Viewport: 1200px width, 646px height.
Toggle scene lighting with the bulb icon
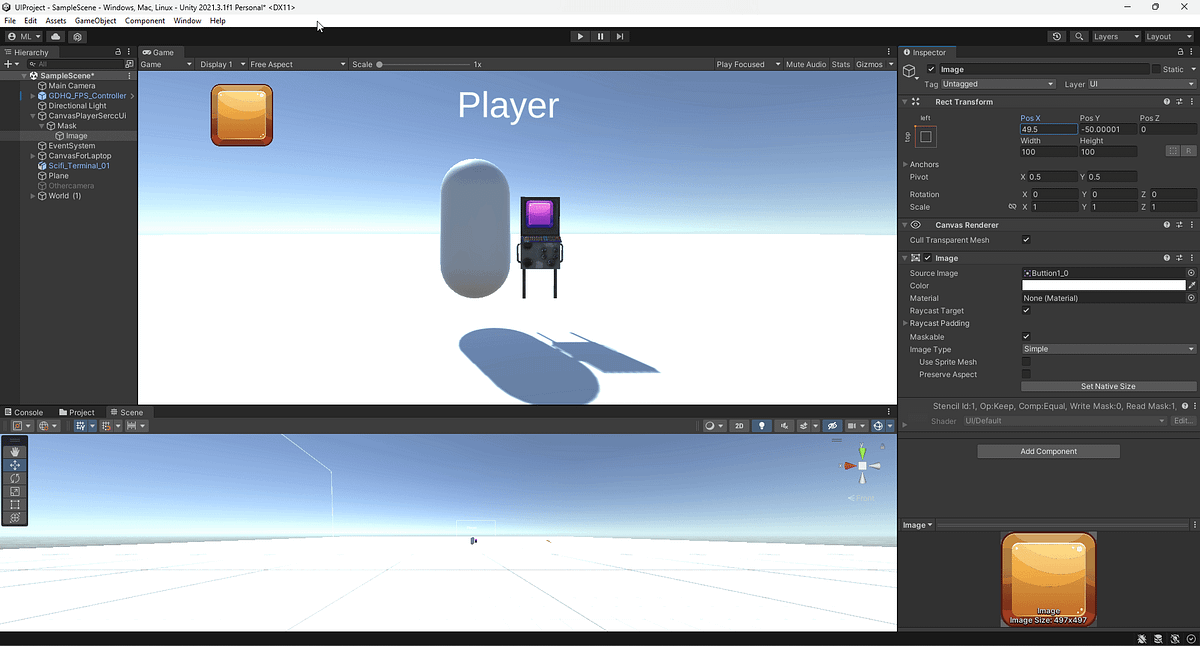761,425
